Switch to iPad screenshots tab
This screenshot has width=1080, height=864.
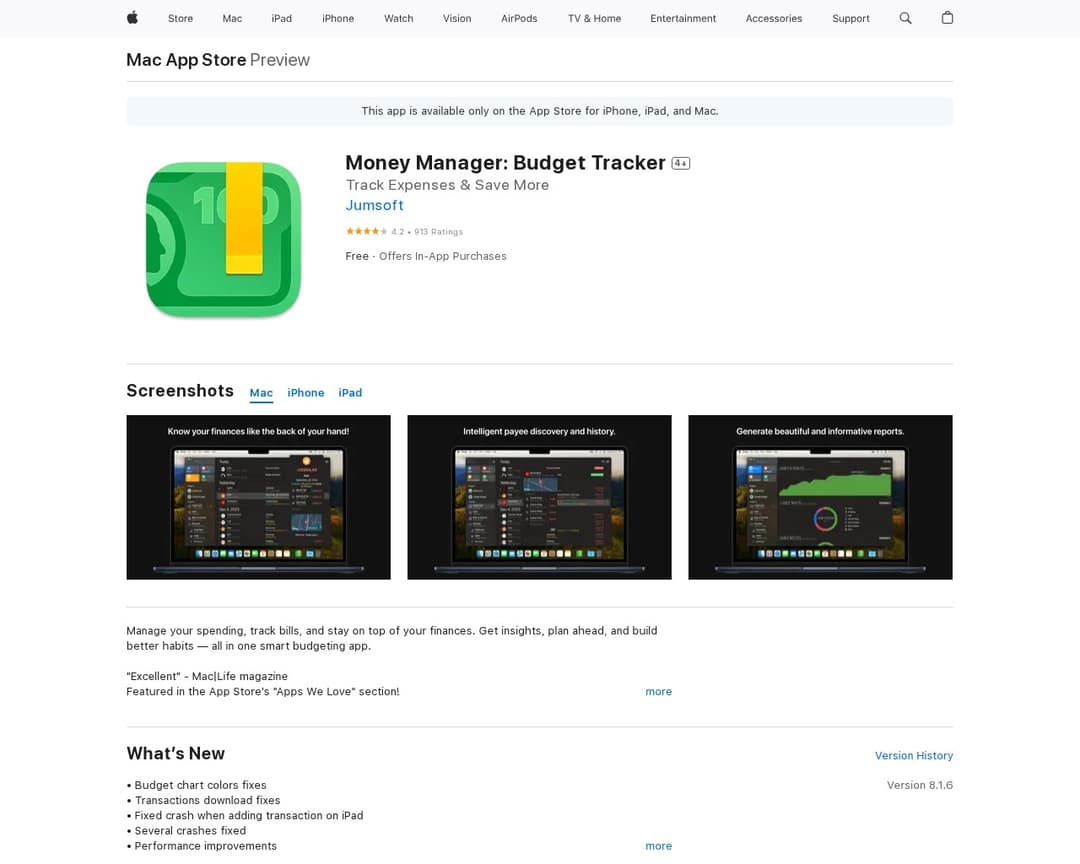(x=350, y=393)
